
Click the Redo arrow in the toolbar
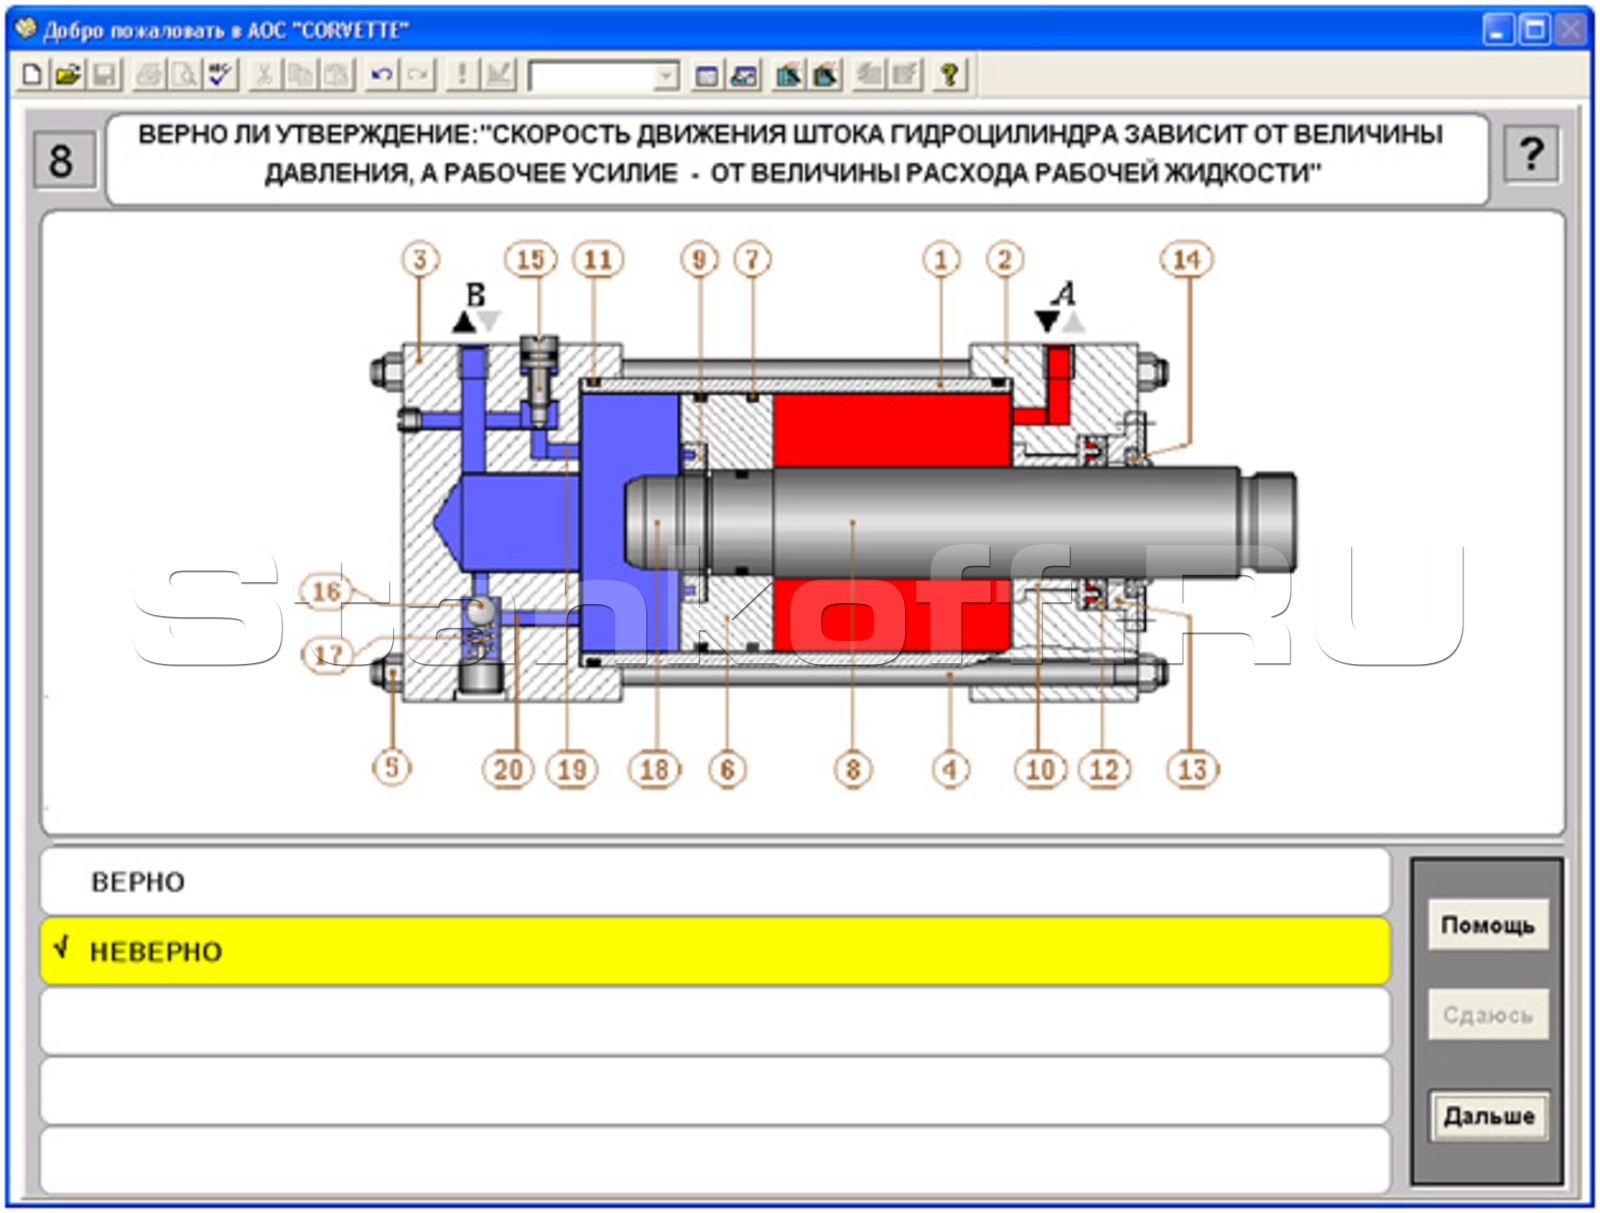[x=418, y=75]
